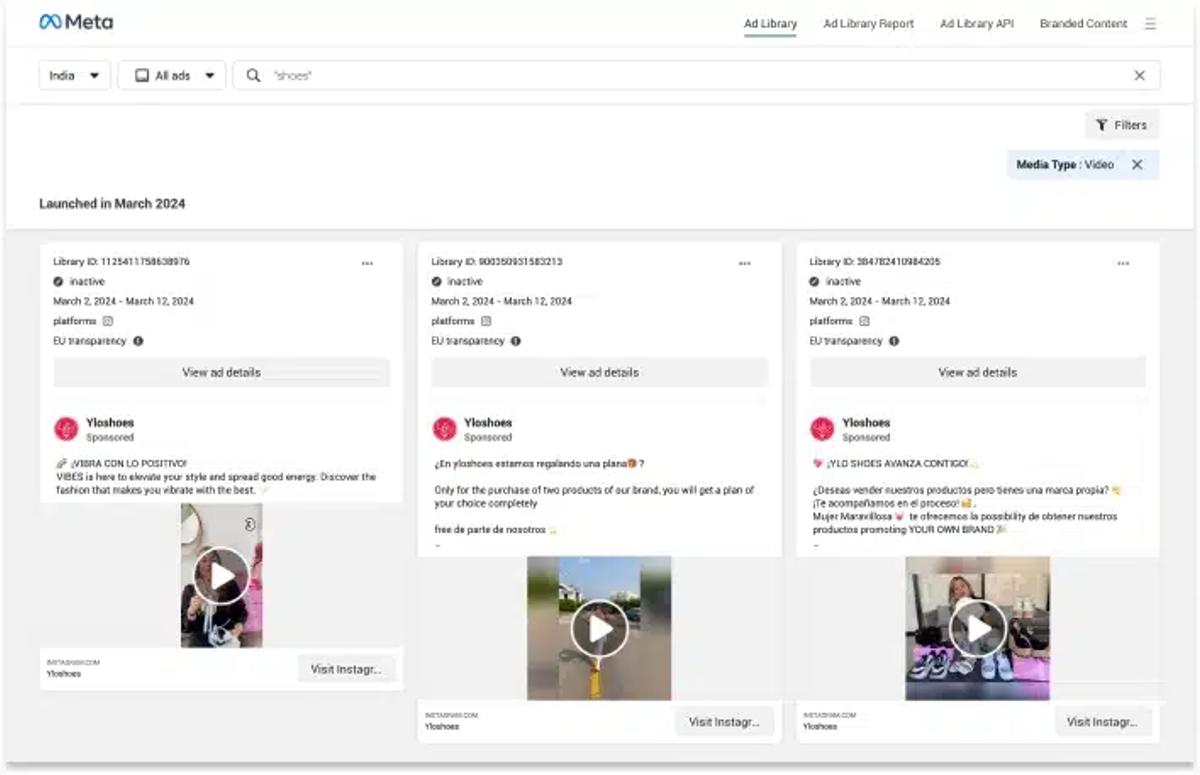
Task: Click View ad details on the first ad
Action: coord(220,371)
